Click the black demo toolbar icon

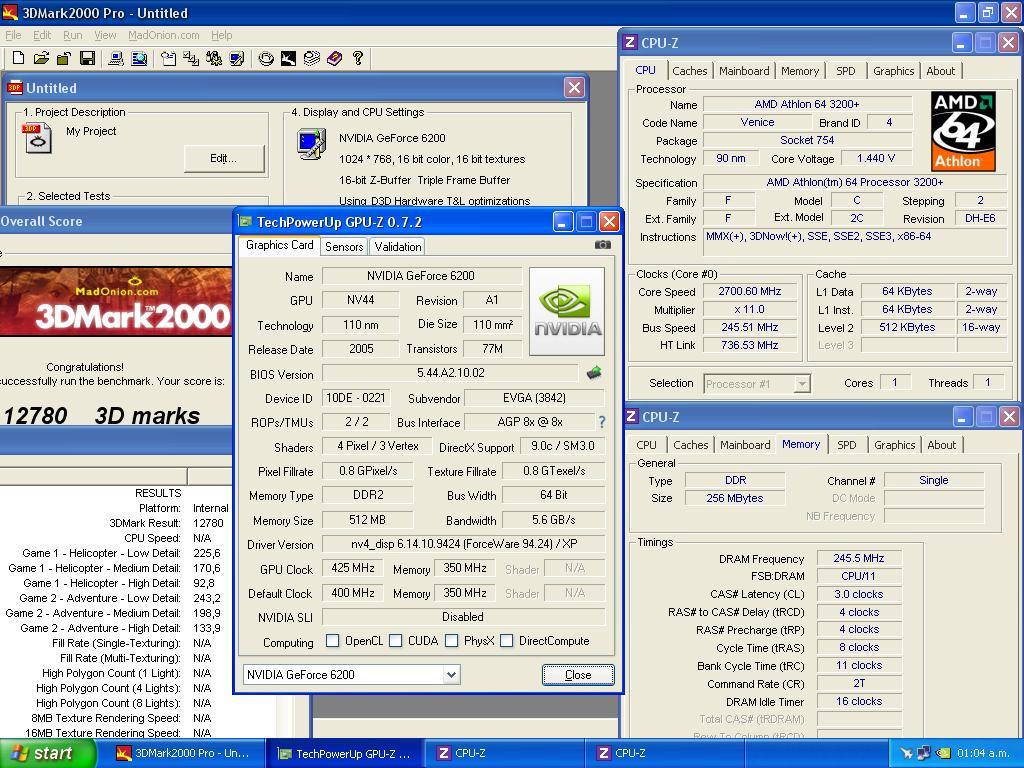(x=288, y=59)
